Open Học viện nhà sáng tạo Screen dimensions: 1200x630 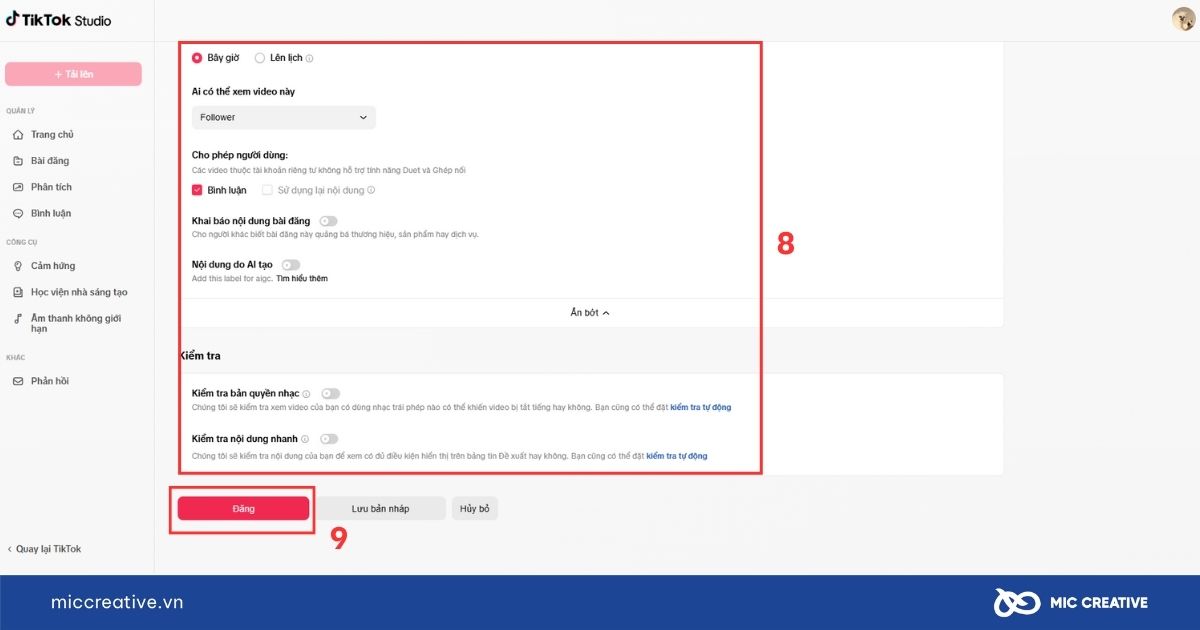(77, 292)
